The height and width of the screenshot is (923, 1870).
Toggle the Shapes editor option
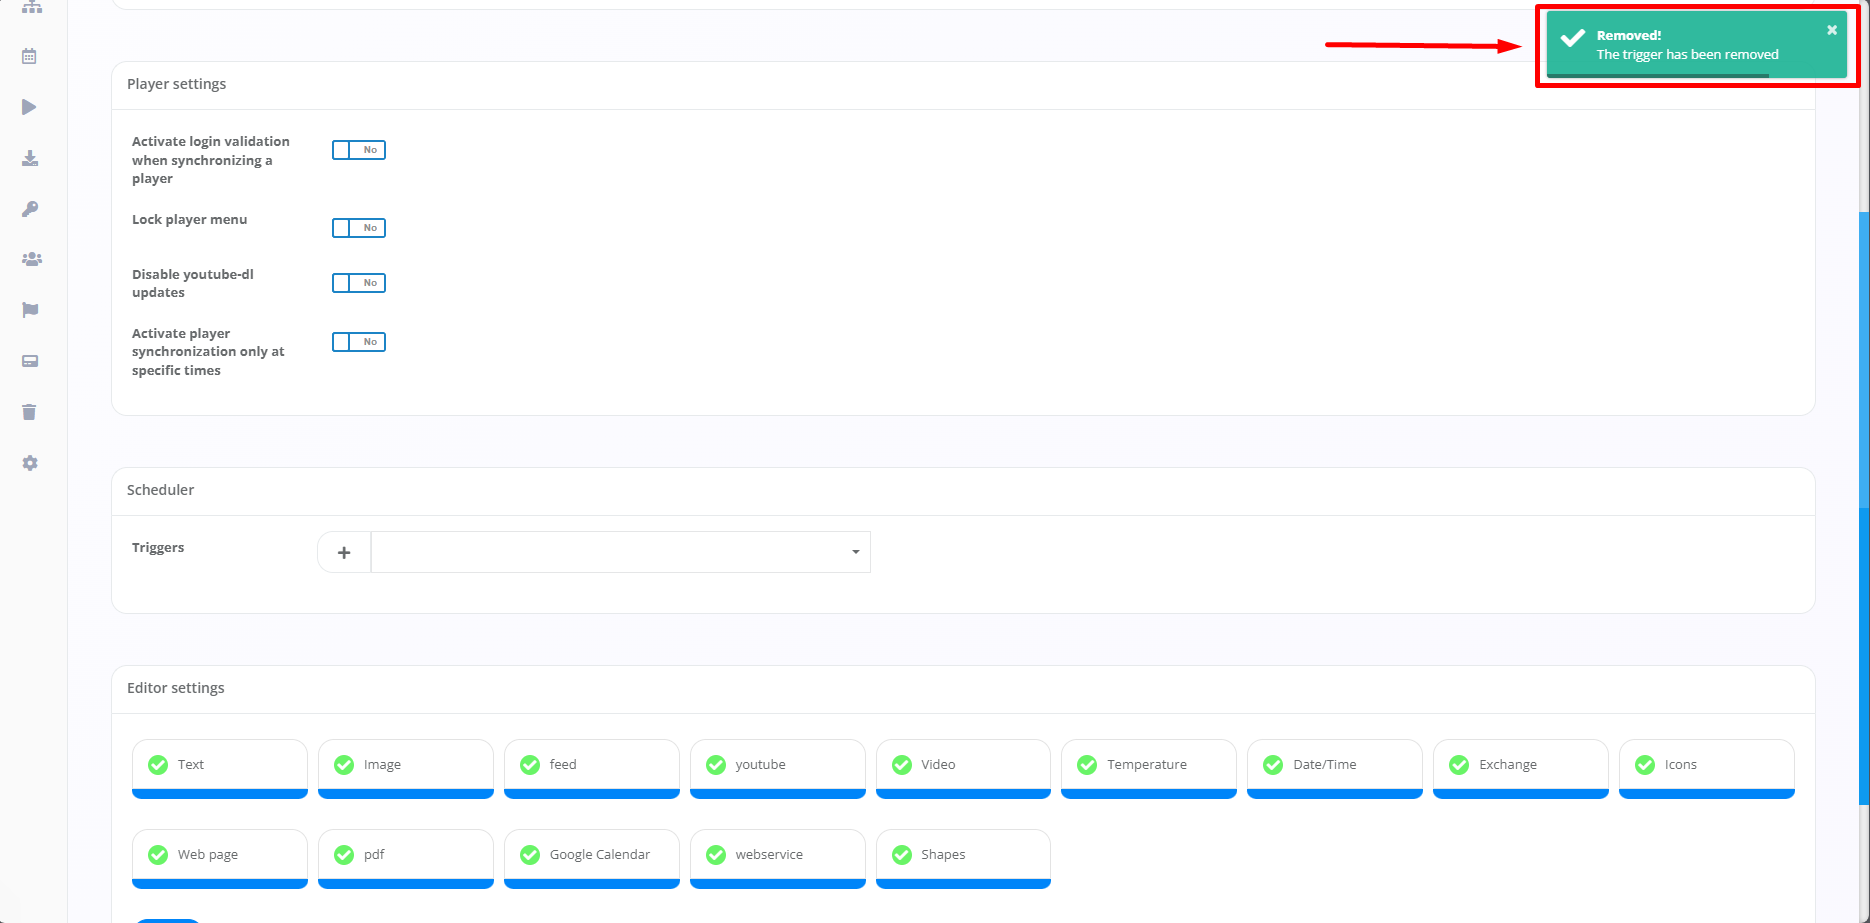pos(902,855)
